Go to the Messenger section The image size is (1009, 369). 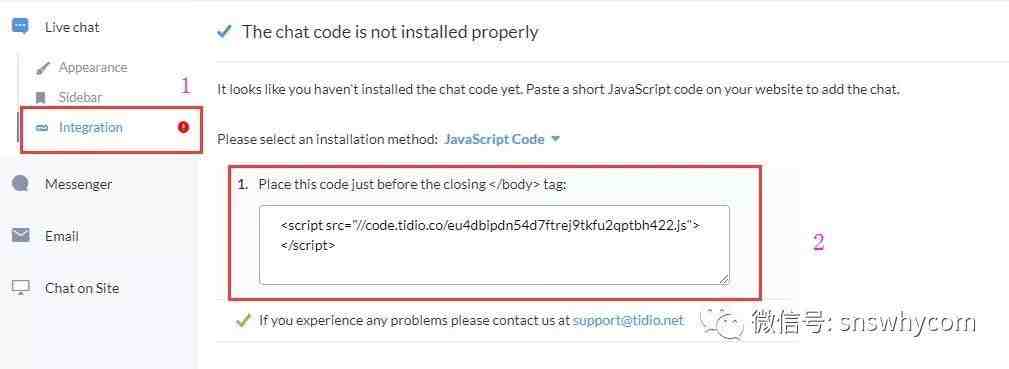pyautogui.click(x=79, y=184)
